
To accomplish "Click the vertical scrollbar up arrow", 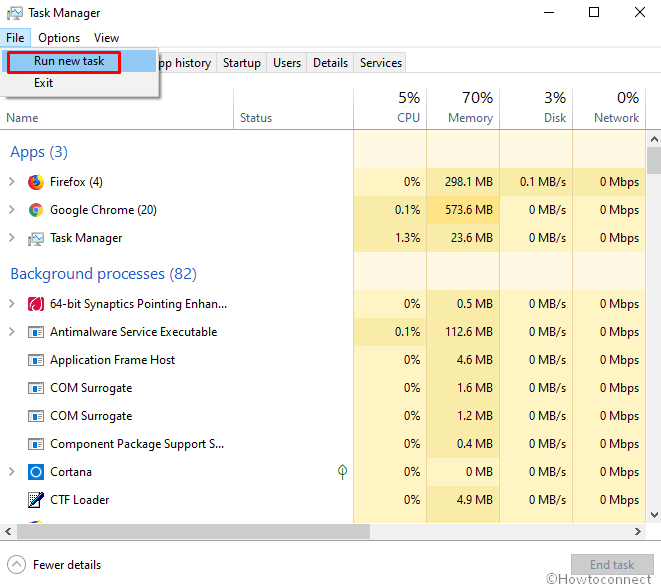I will click(654, 139).
